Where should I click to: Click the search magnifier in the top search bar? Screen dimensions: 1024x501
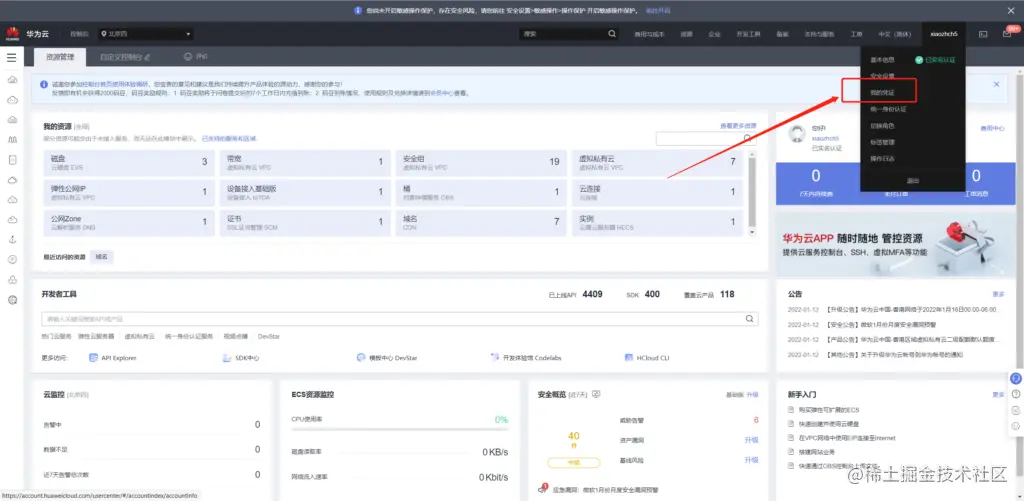[x=612, y=34]
